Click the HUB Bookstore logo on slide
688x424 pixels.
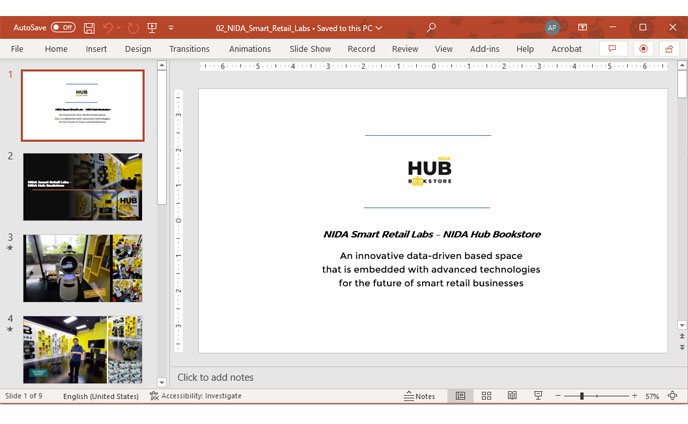point(430,170)
